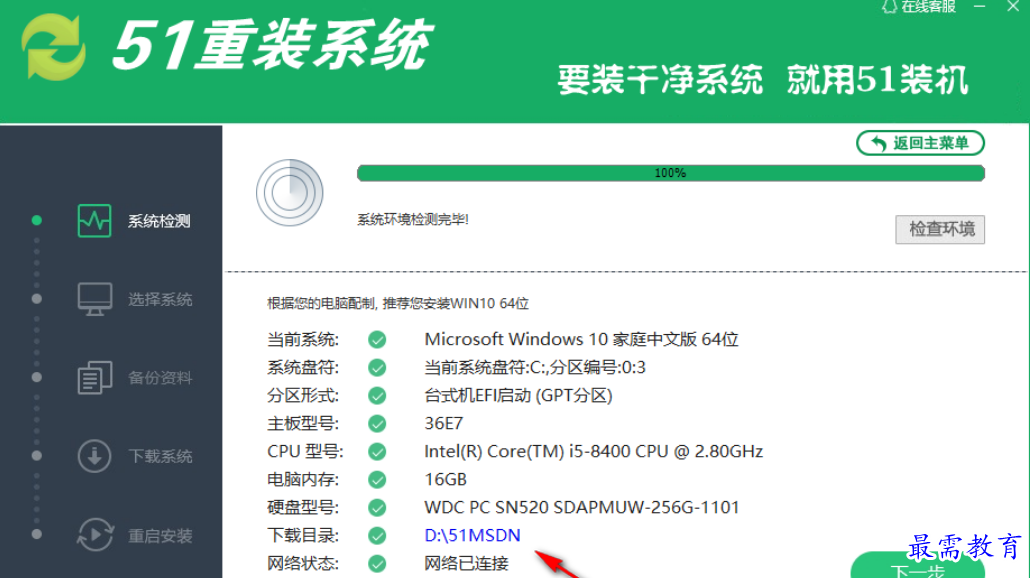Click the label 当前系统:
This screenshot has width=1030, height=578.
click(303, 340)
